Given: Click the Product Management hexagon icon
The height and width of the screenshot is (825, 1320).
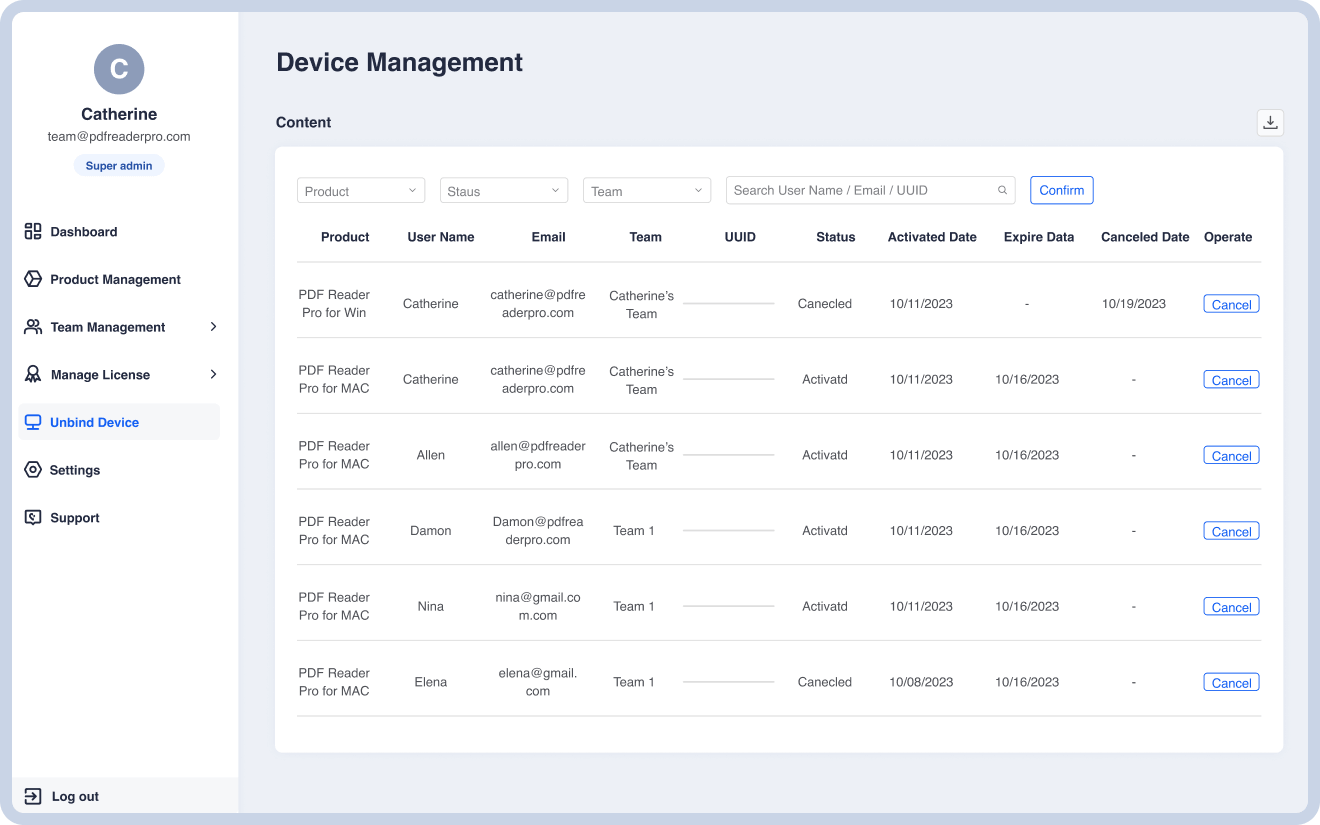Looking at the screenshot, I should [33, 279].
